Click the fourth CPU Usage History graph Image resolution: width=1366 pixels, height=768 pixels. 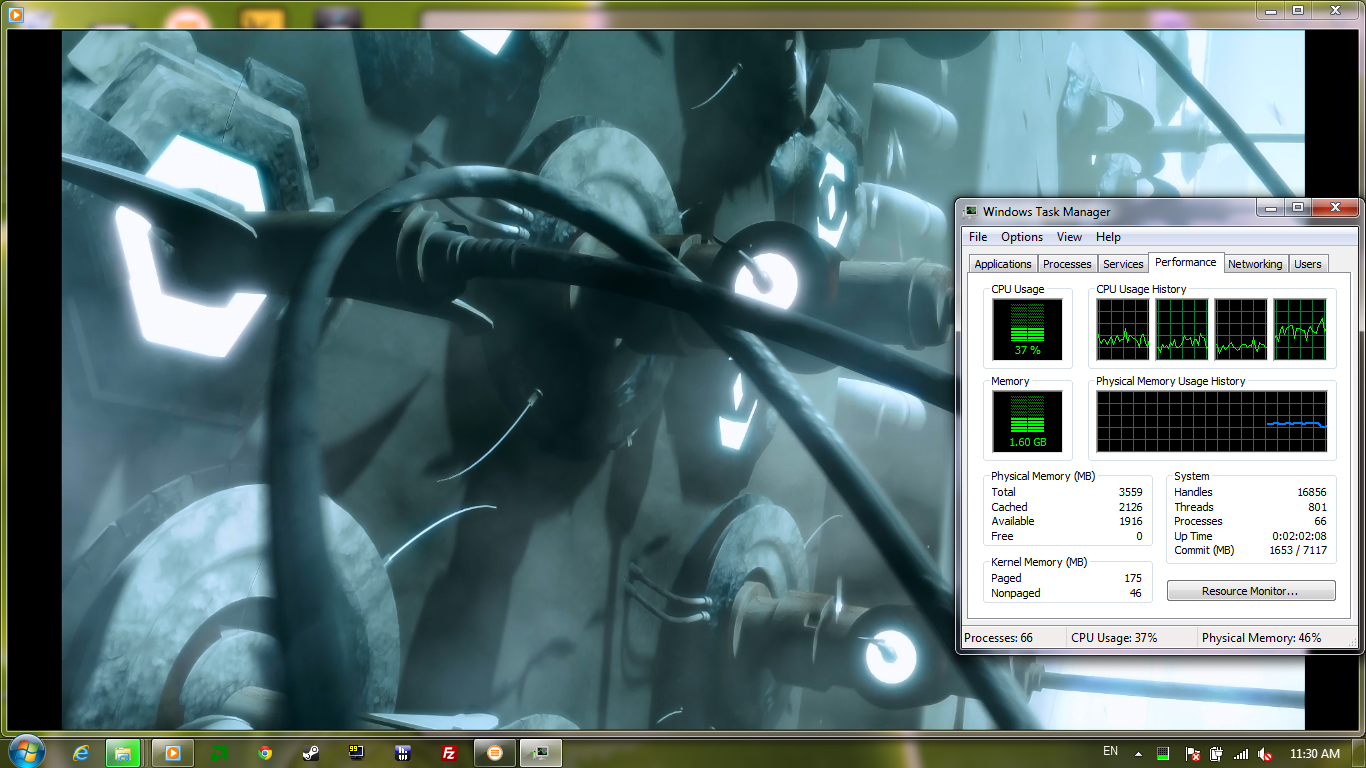tap(1300, 329)
